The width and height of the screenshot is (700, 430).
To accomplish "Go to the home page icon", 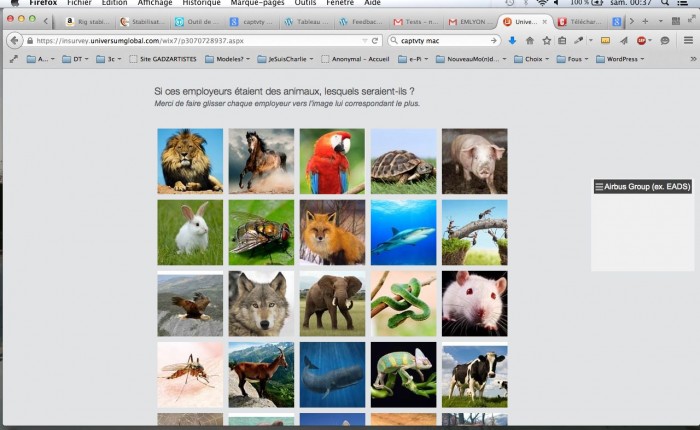I will click(529, 41).
